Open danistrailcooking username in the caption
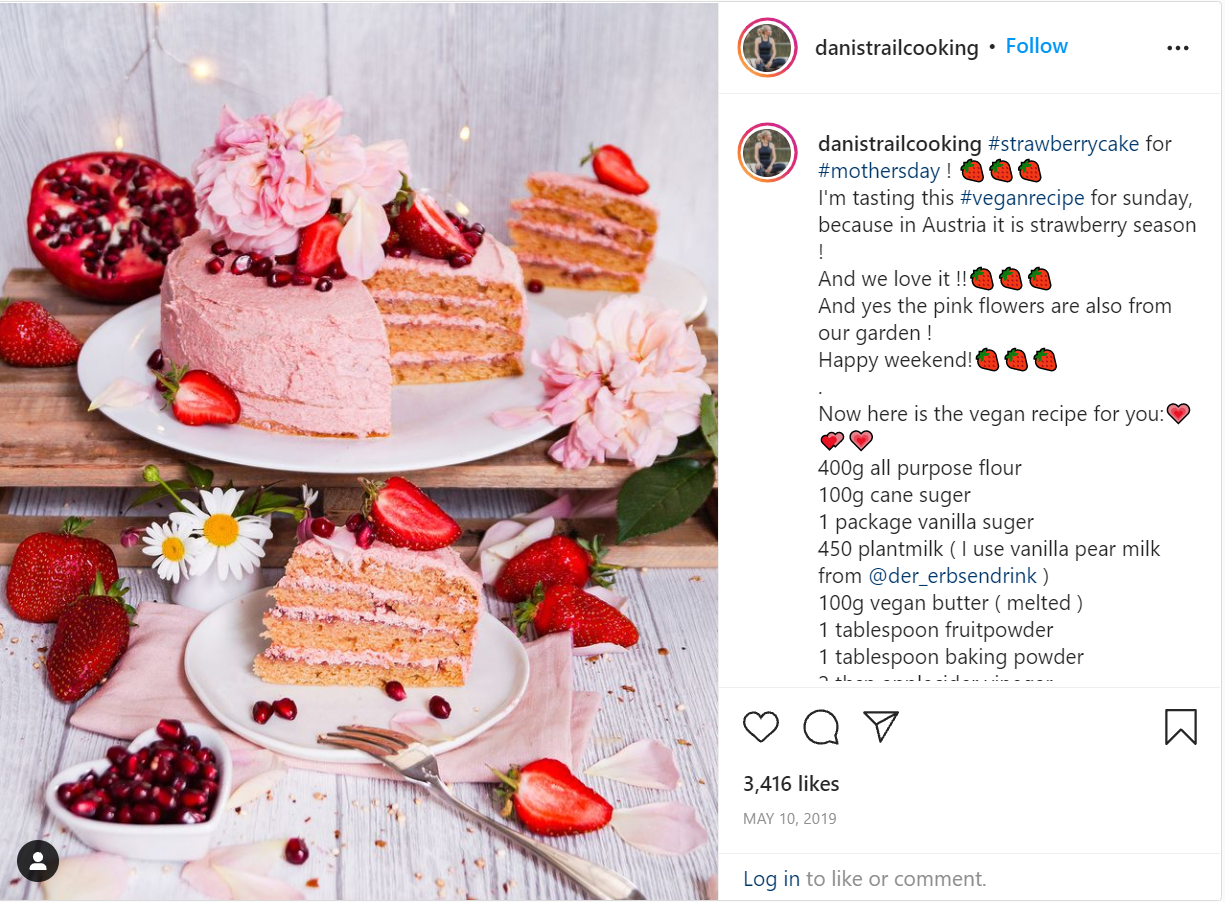The height and width of the screenshot is (902, 1225). pyautogui.click(x=900, y=144)
